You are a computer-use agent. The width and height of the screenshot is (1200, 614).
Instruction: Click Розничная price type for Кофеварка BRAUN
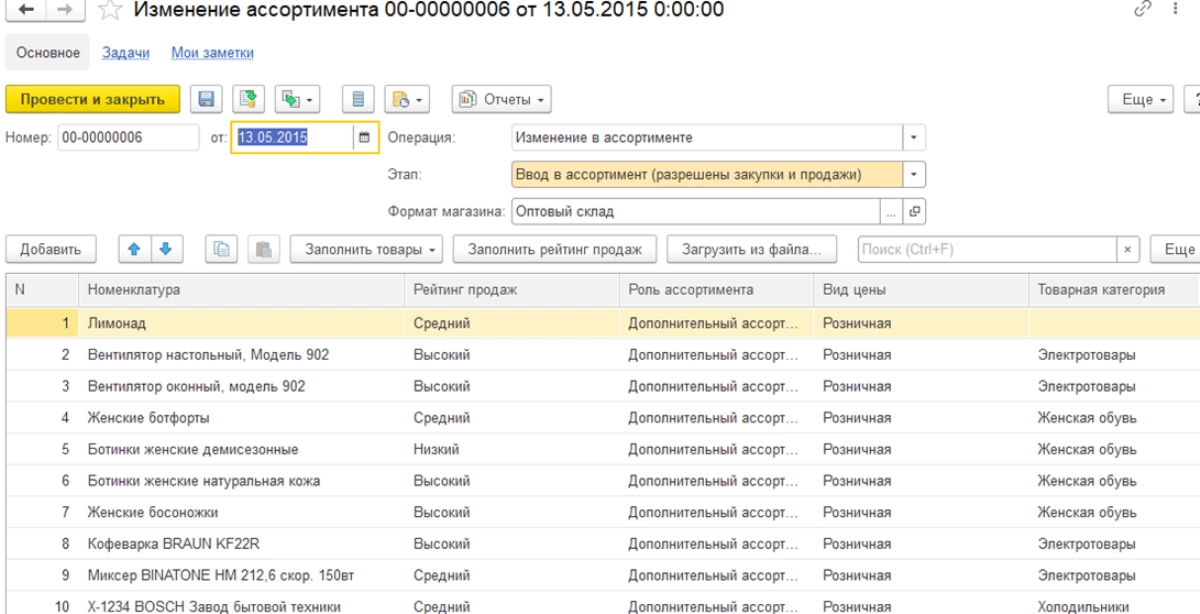(x=857, y=544)
